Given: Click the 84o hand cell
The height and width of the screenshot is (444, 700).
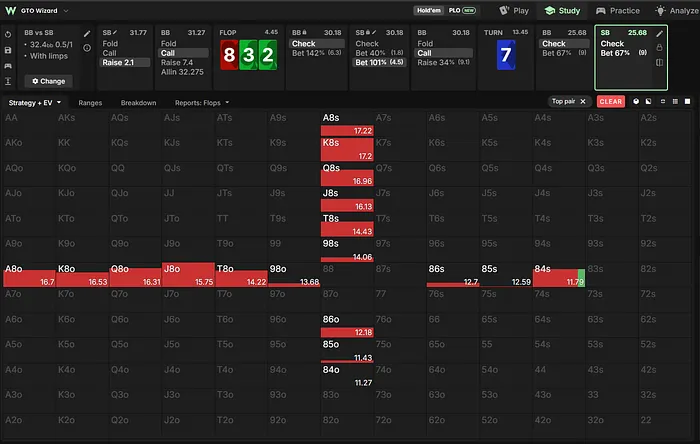Looking at the screenshot, I should point(347,376).
